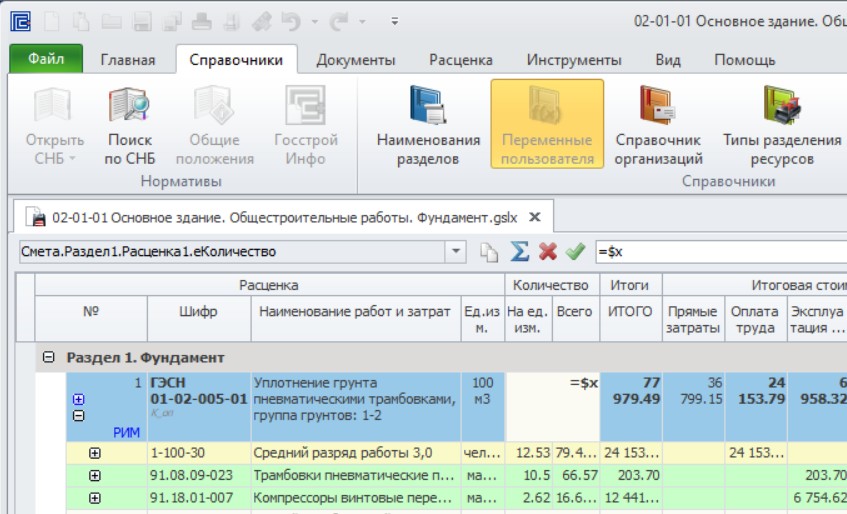Expand the 1-100-30 resource row
This screenshot has width=847, height=514.
(x=95, y=453)
